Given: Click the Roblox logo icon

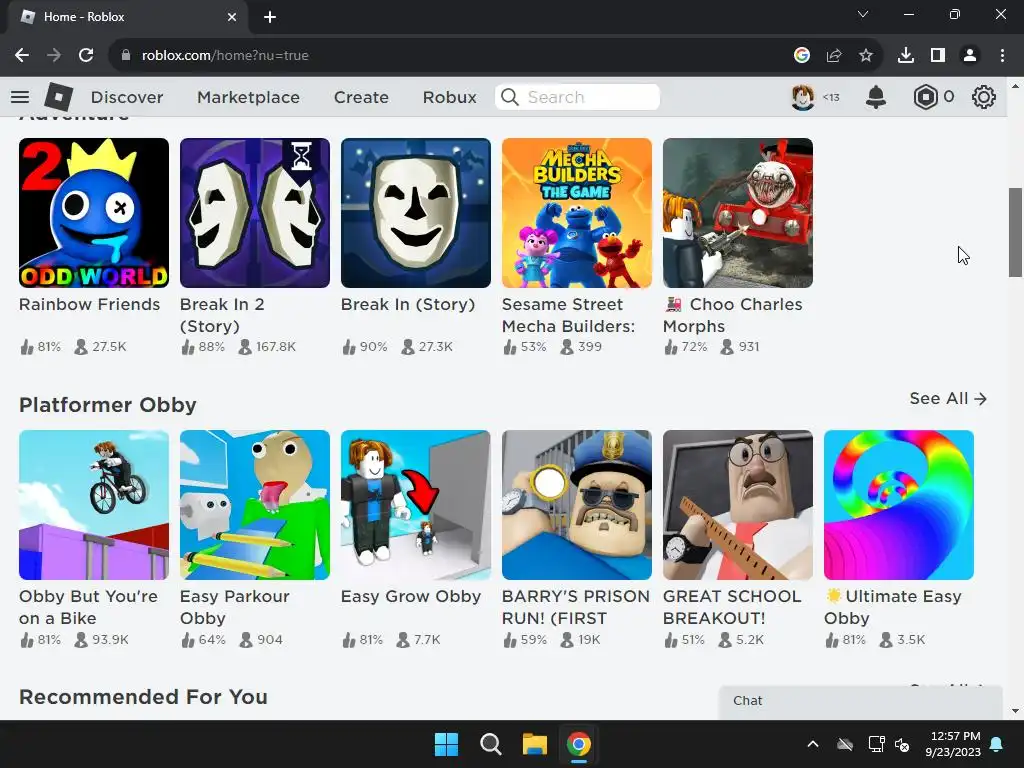Looking at the screenshot, I should pyautogui.click(x=59, y=97).
